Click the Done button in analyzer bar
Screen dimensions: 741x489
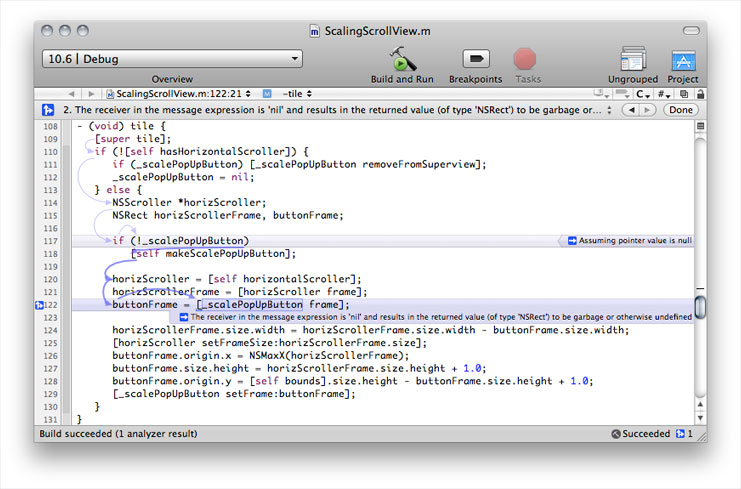(680, 109)
